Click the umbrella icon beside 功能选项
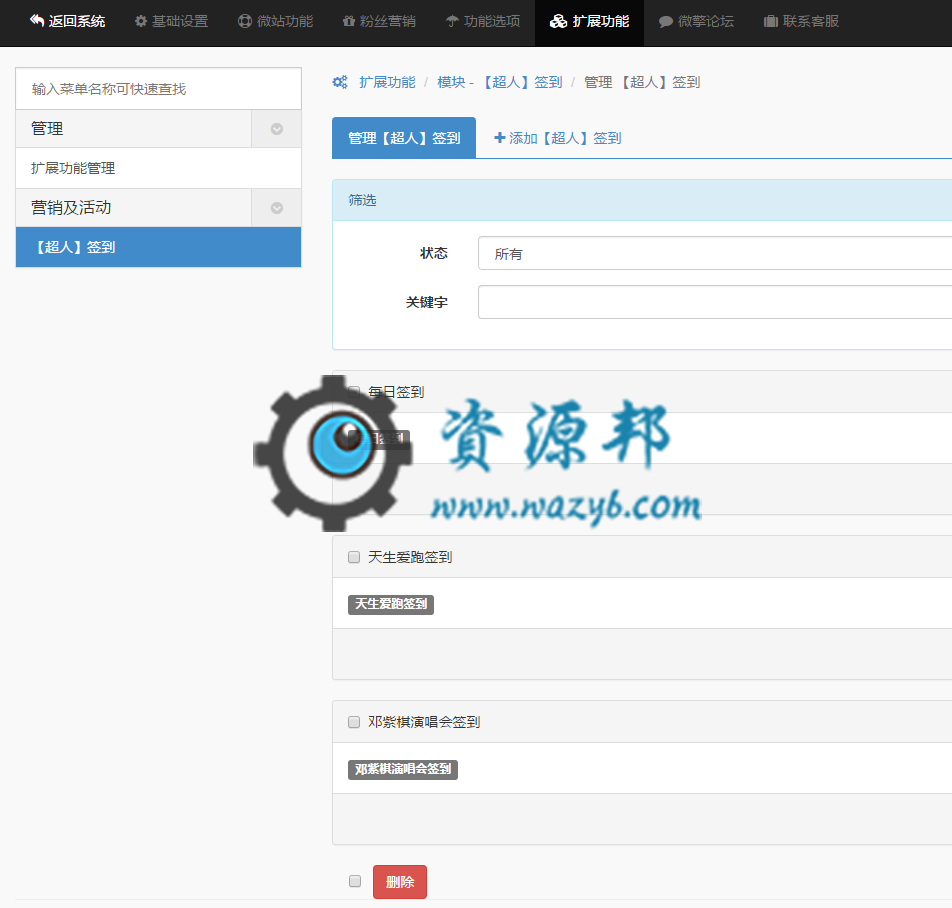952x908 pixels. (x=452, y=21)
